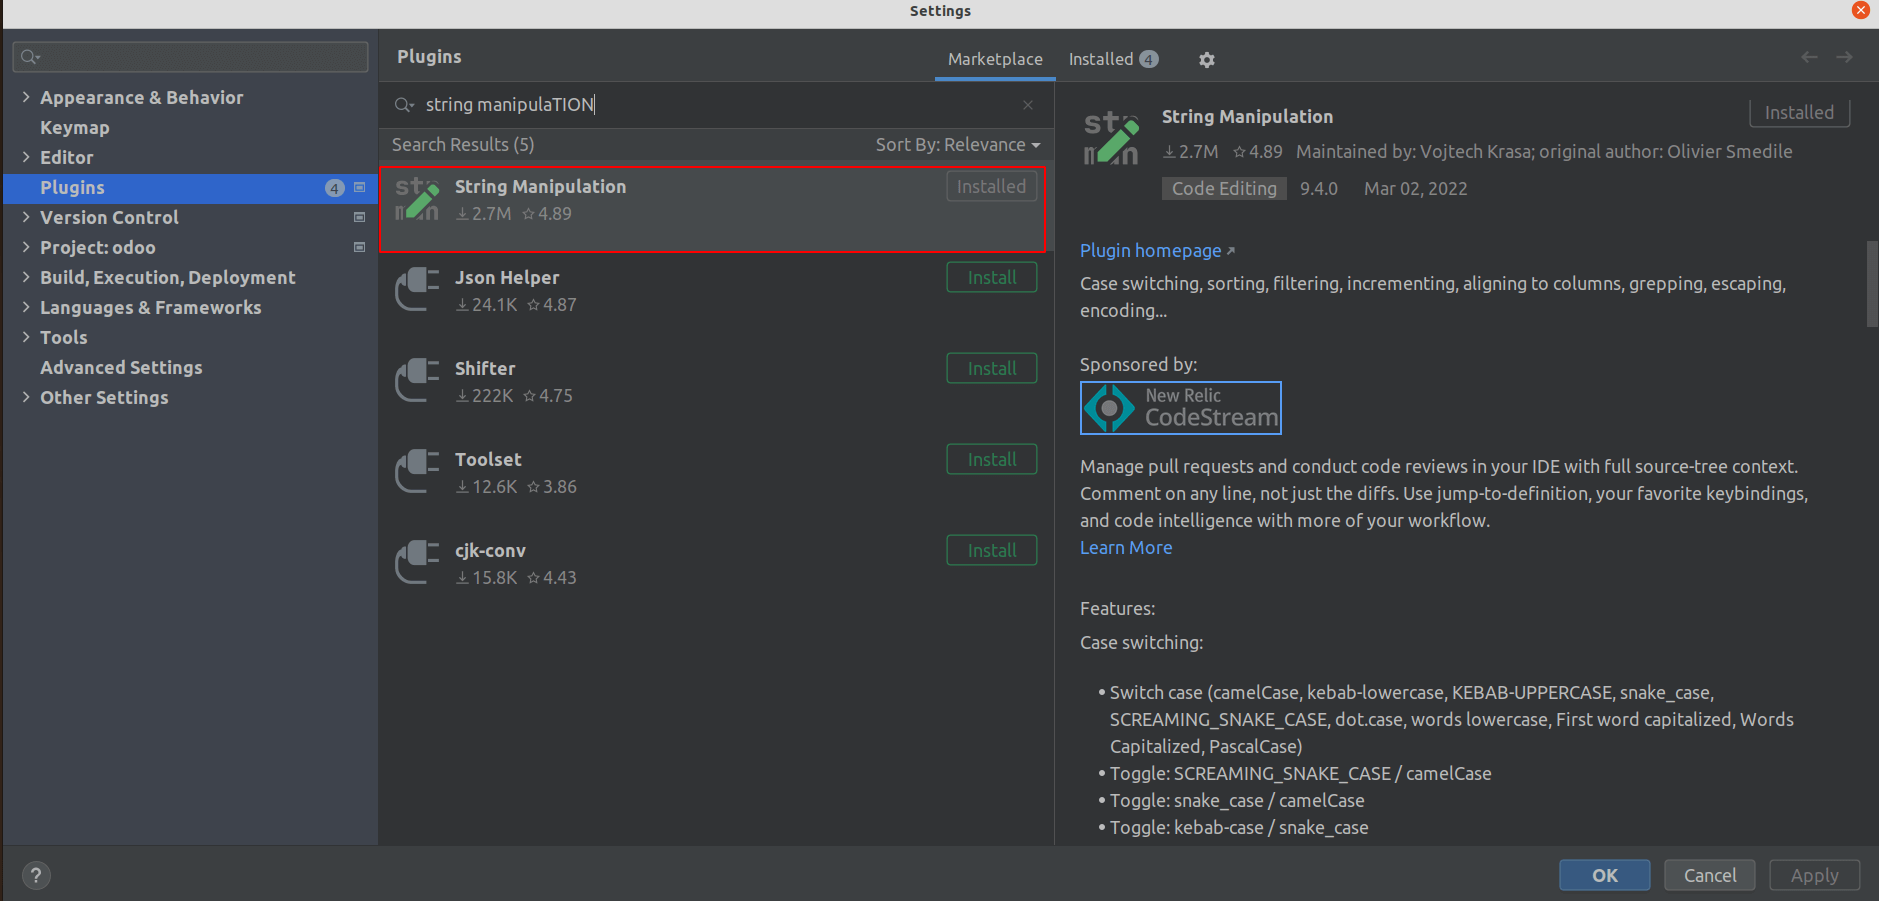1879x901 pixels.
Task: Click the Installed button in plugin details
Action: coord(1799,112)
